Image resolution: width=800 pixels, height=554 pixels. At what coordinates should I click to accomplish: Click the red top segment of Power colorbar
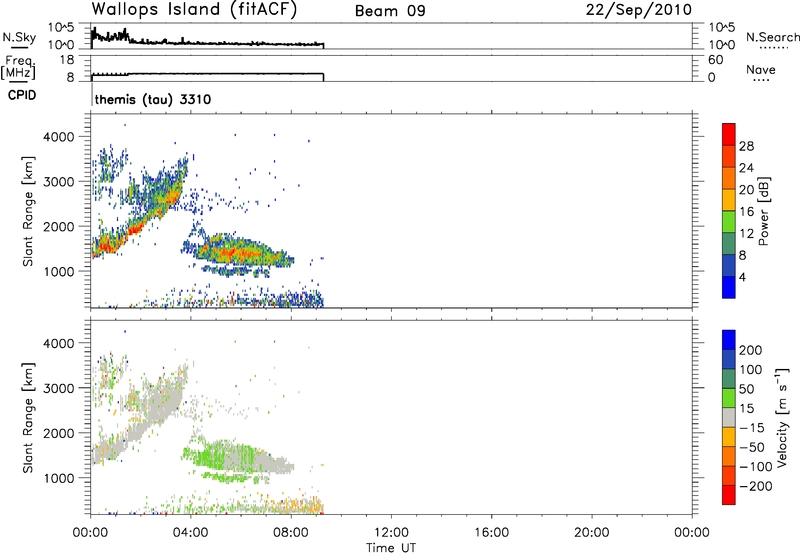(x=729, y=134)
